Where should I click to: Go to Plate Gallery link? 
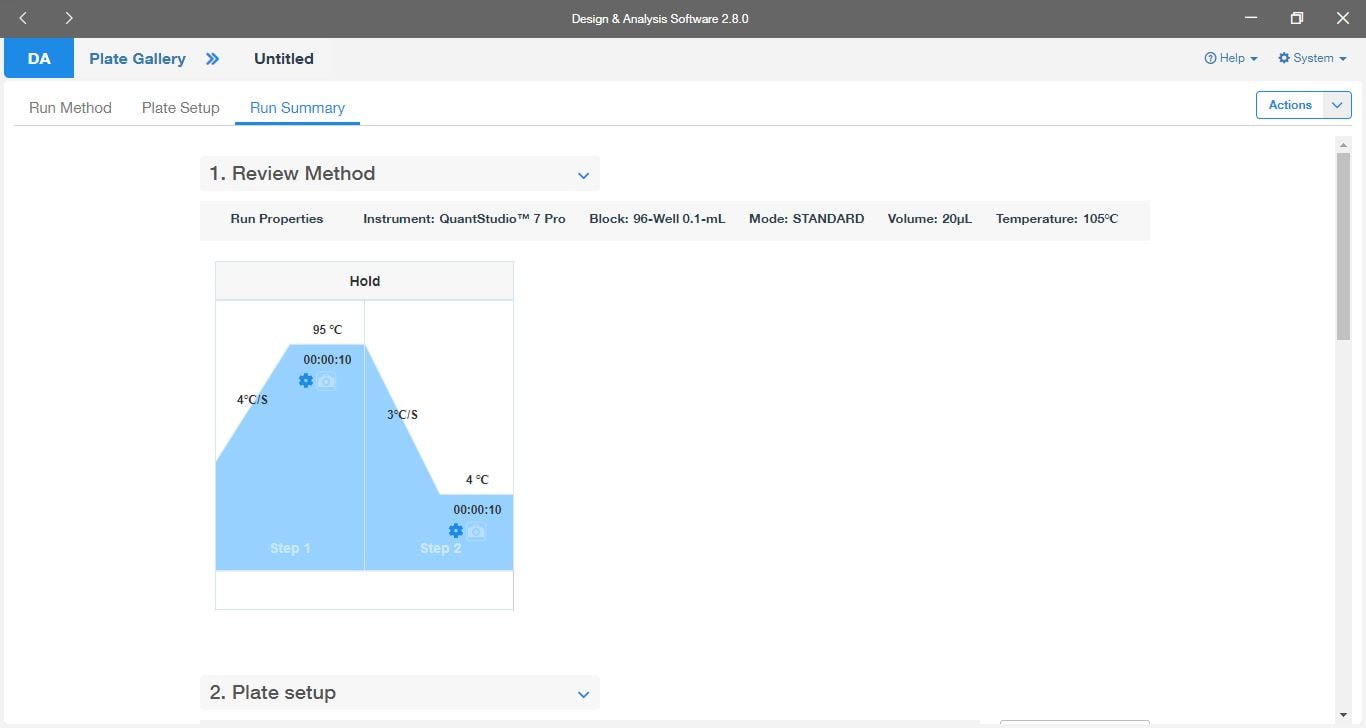137,59
